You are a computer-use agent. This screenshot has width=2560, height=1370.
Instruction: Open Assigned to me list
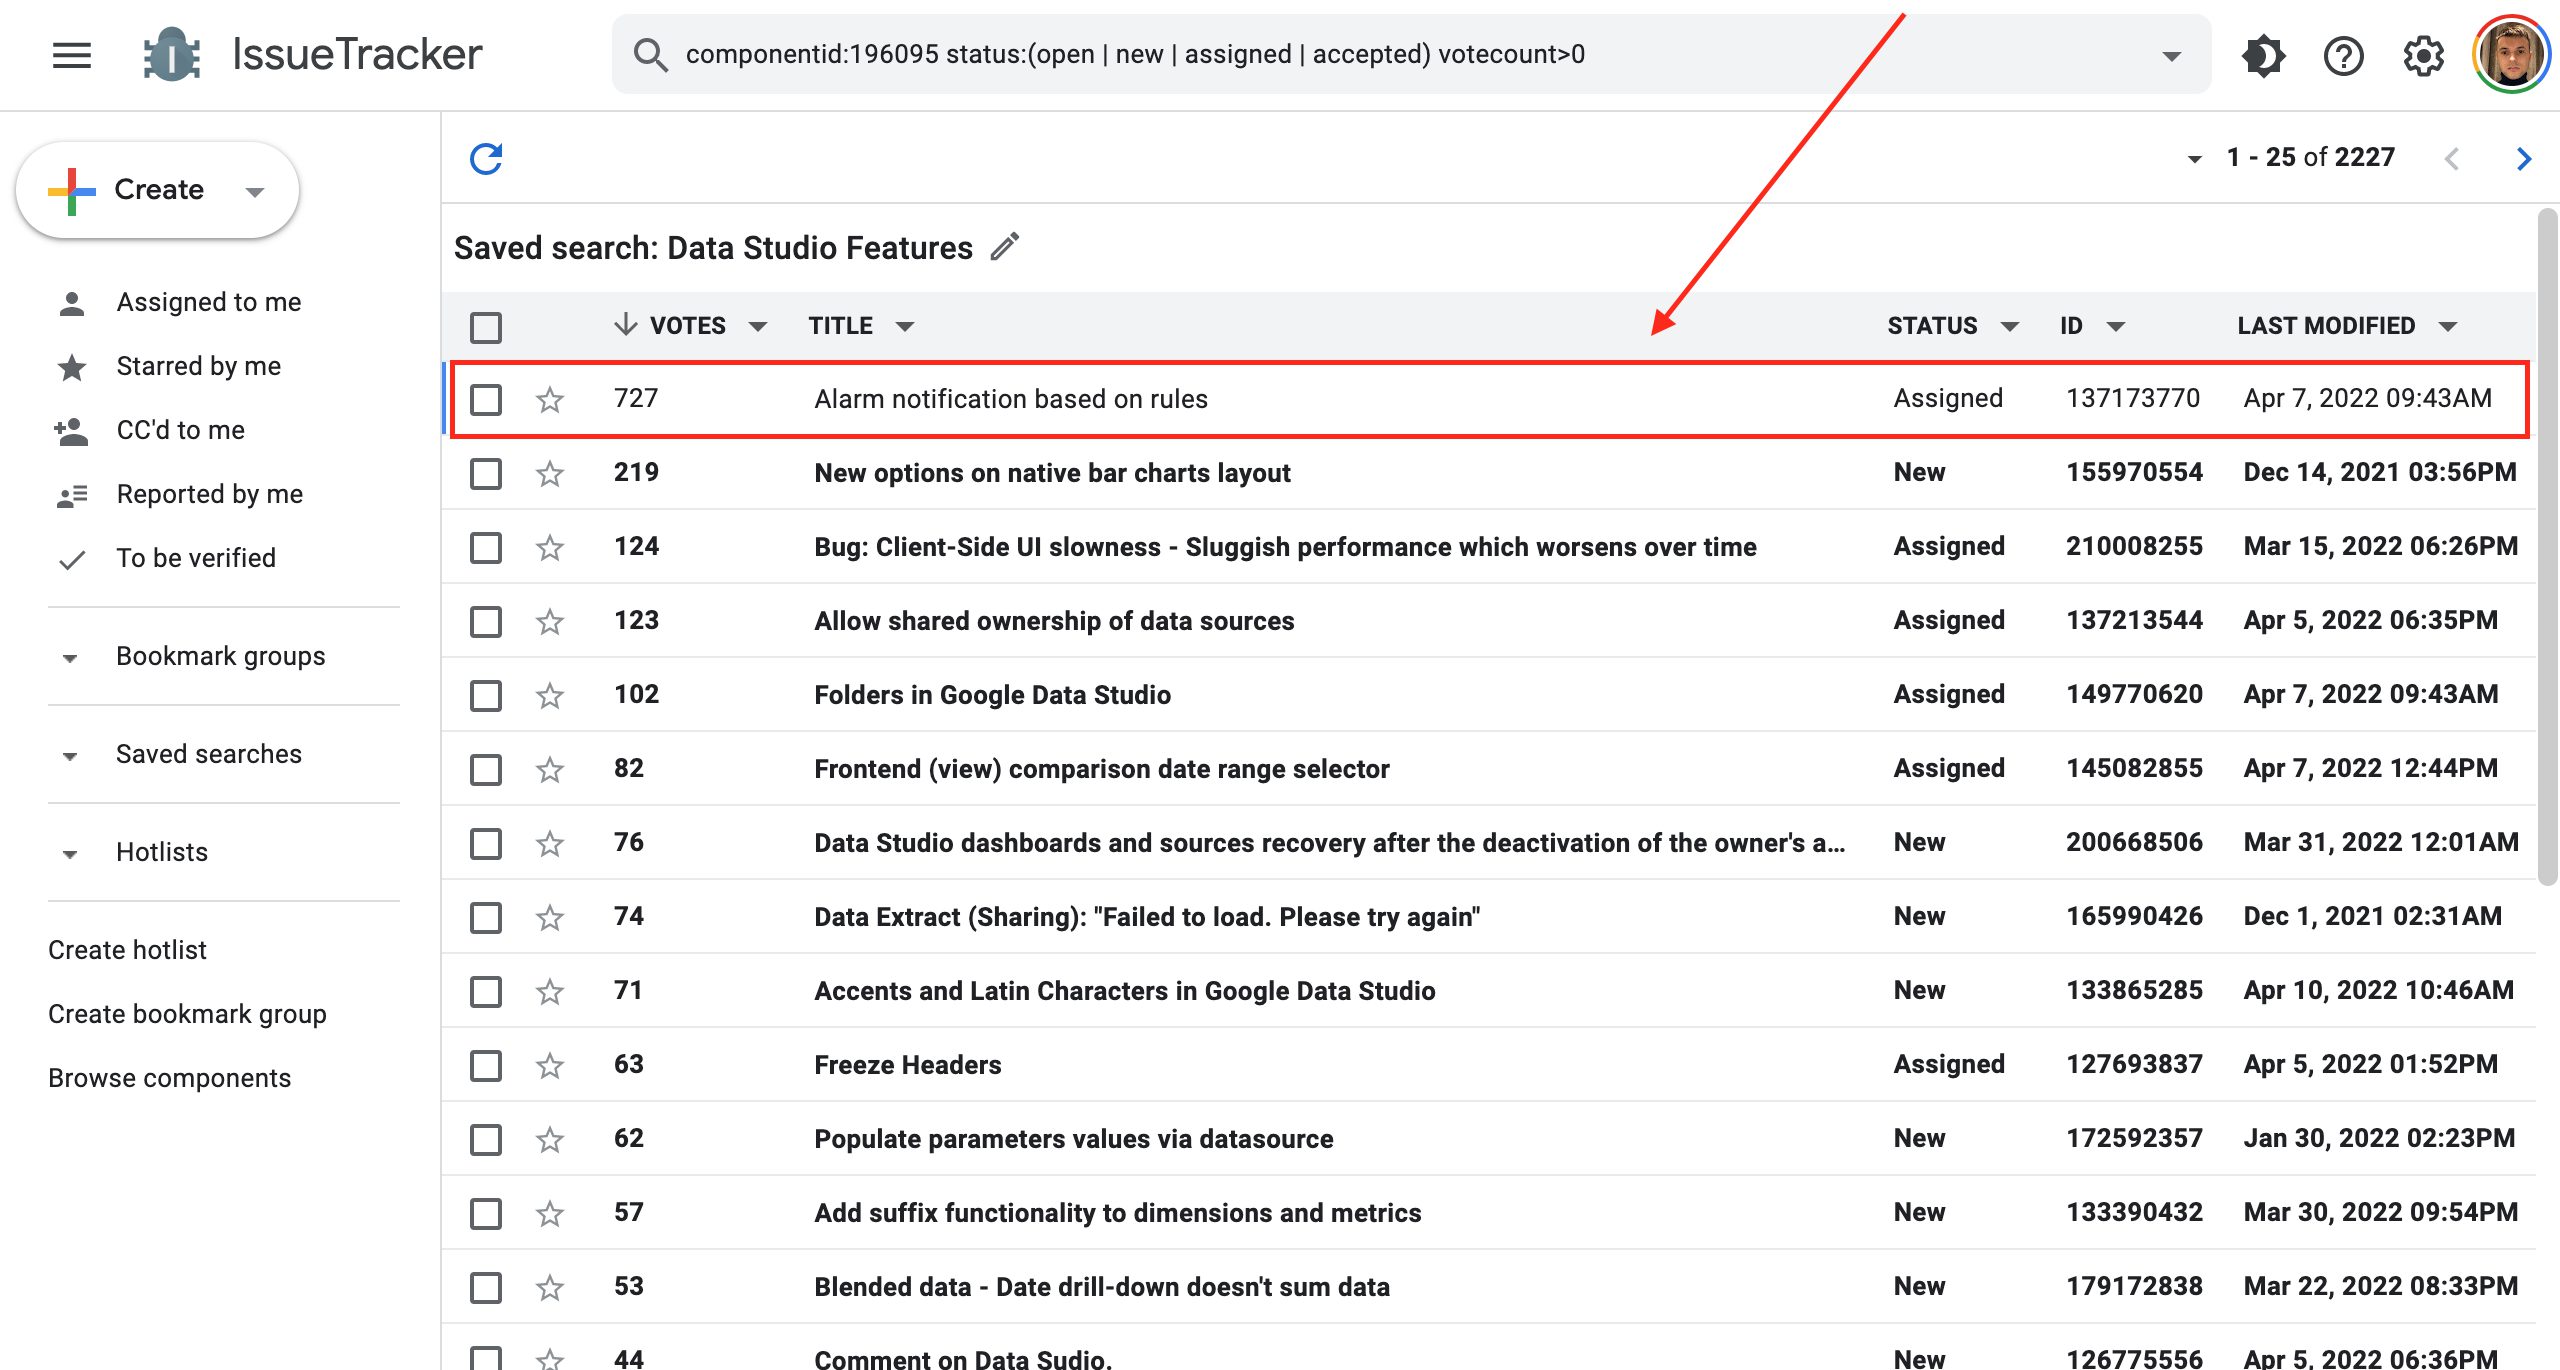208,302
